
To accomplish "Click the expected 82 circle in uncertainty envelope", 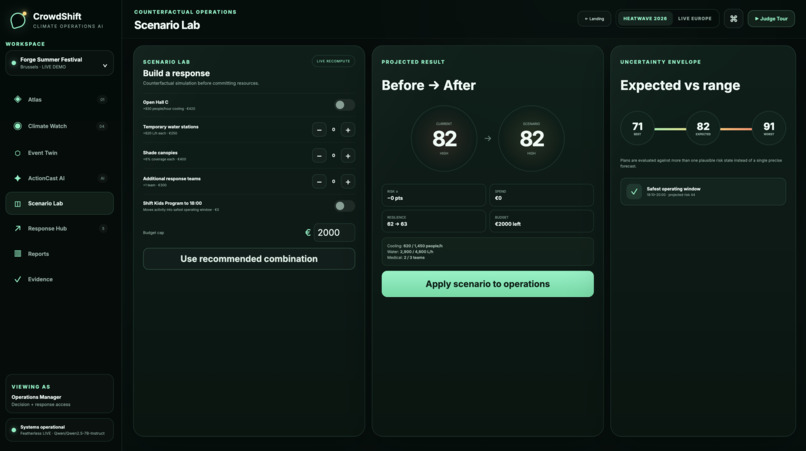I will tap(703, 128).
